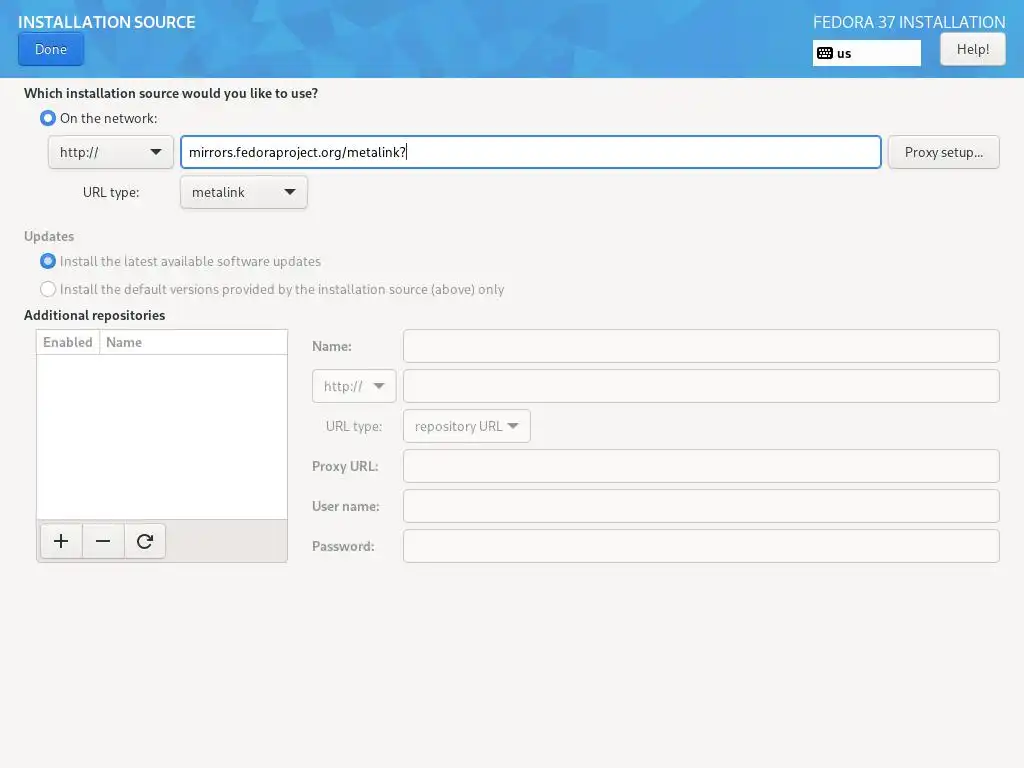Open Proxy setup... dialog
Image resolution: width=1024 pixels, height=768 pixels.
(x=943, y=152)
